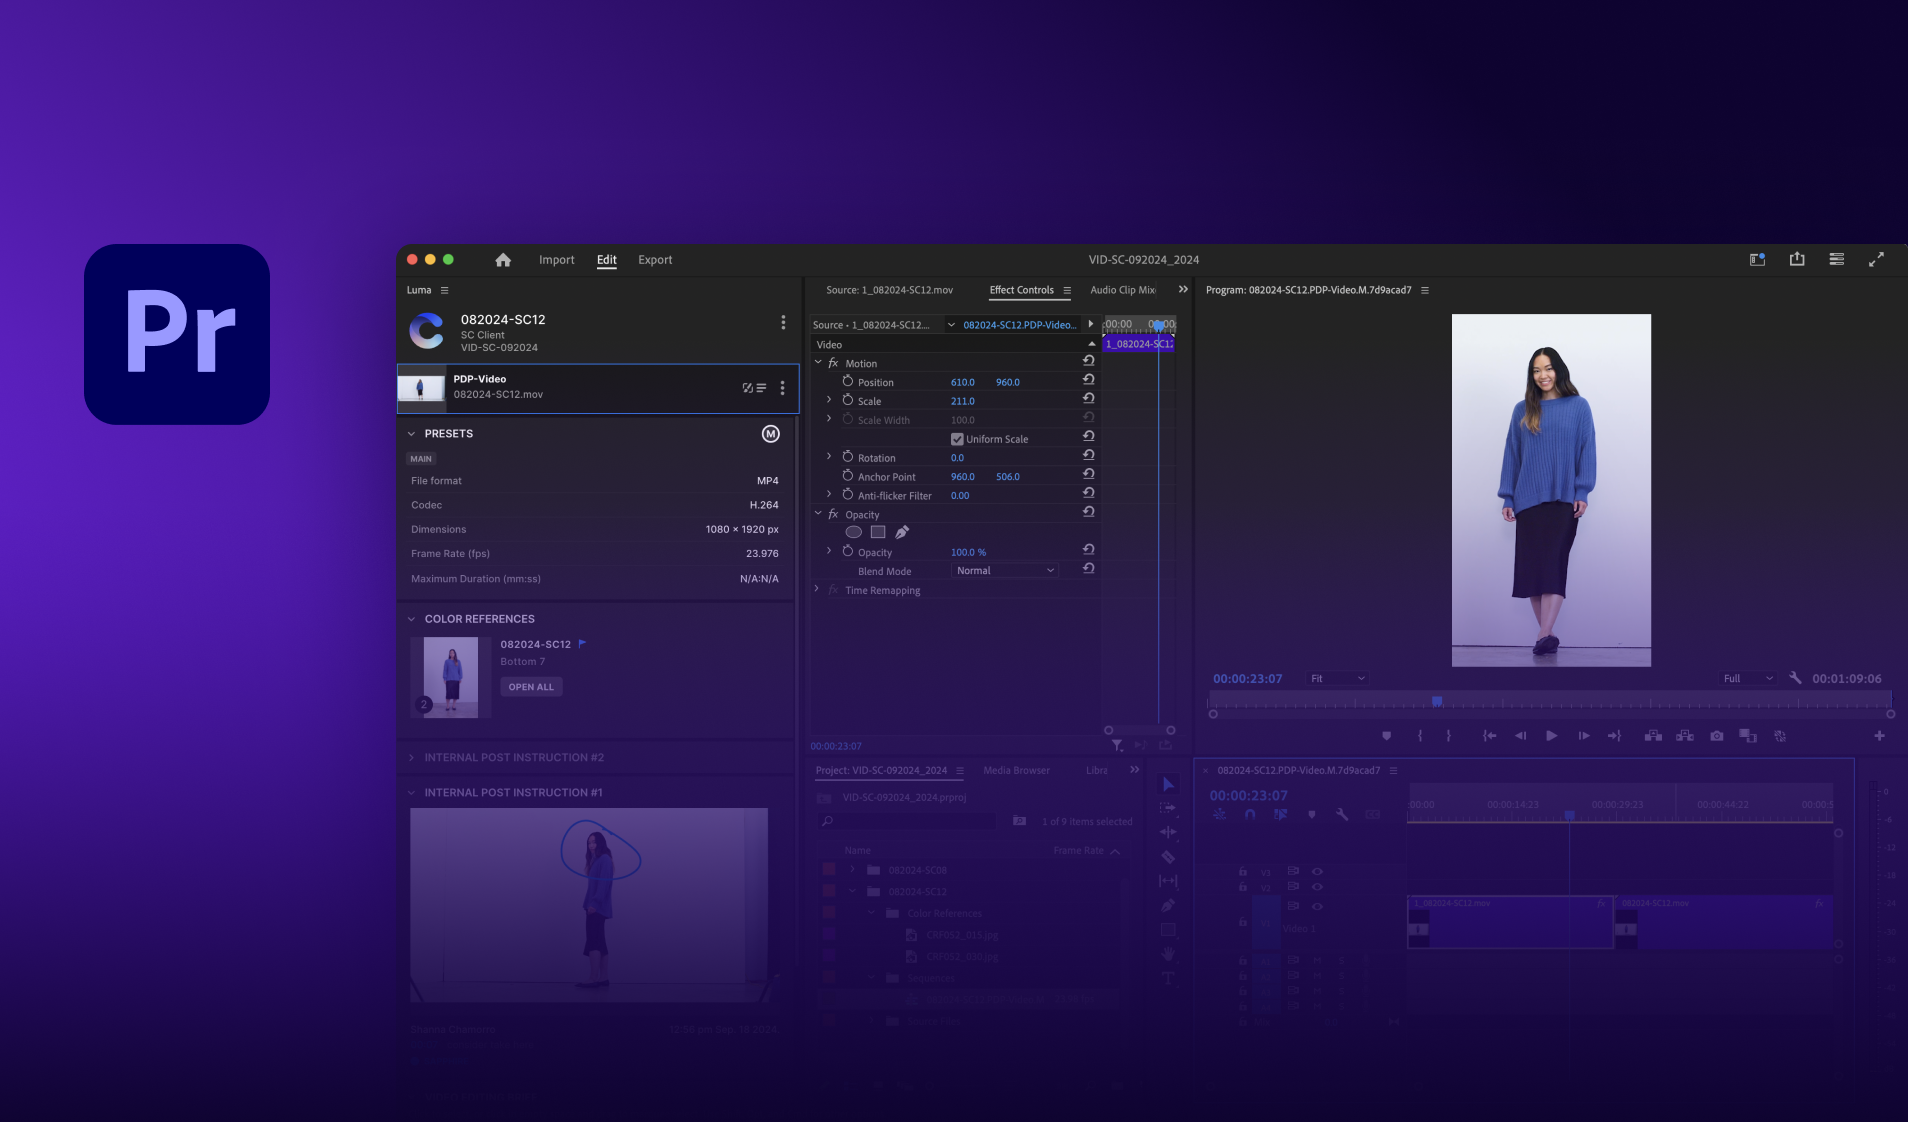This screenshot has height=1122, width=1908.
Task: Click Go to In point button
Action: coord(1489,736)
